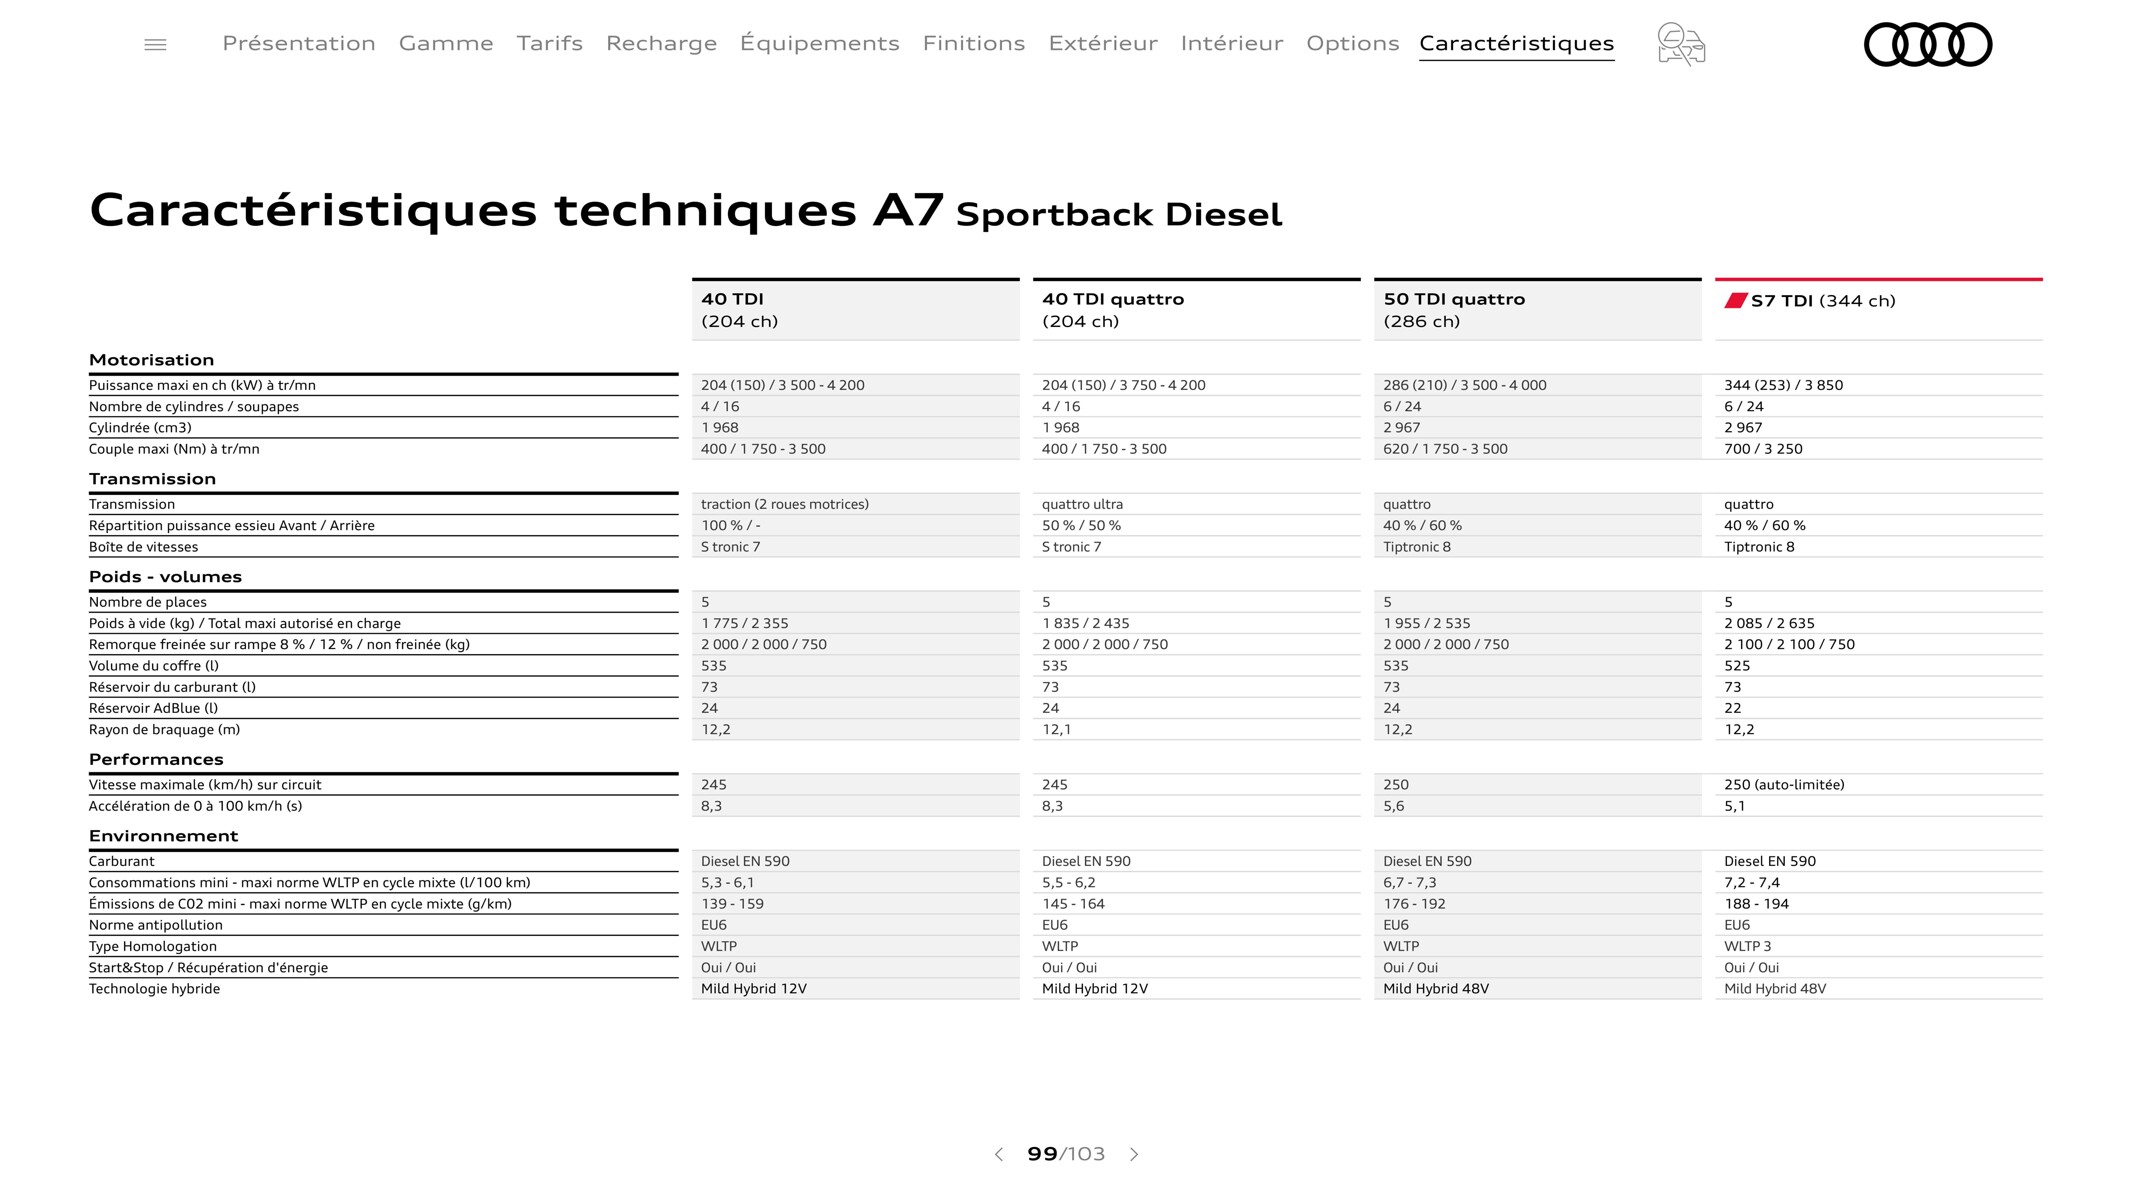Click the Rayon de braquage (m) label

[x=164, y=730]
